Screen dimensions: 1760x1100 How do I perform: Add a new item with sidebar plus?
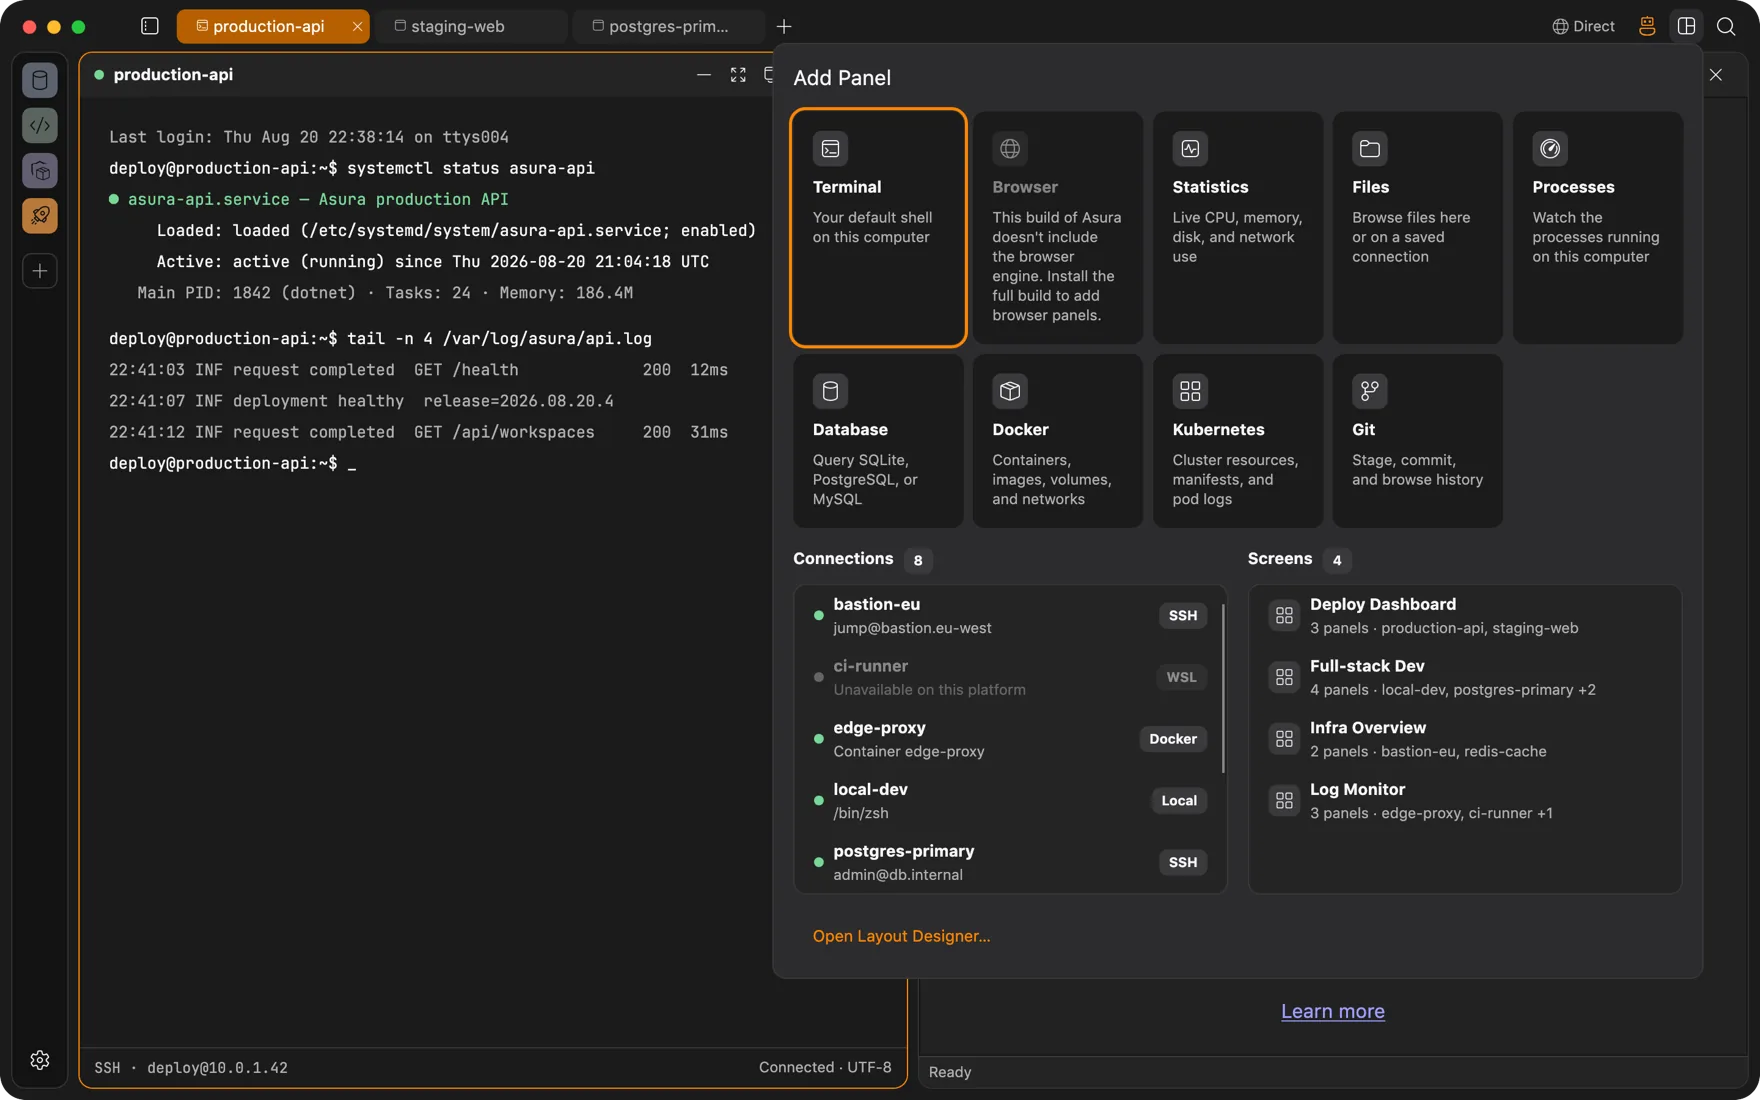40,271
